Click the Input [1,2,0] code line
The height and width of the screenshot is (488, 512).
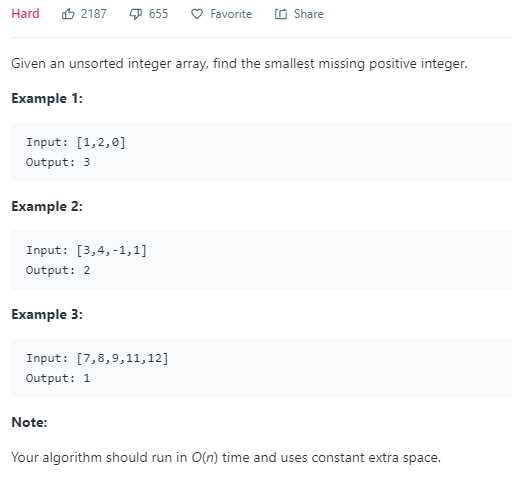pos(76,142)
